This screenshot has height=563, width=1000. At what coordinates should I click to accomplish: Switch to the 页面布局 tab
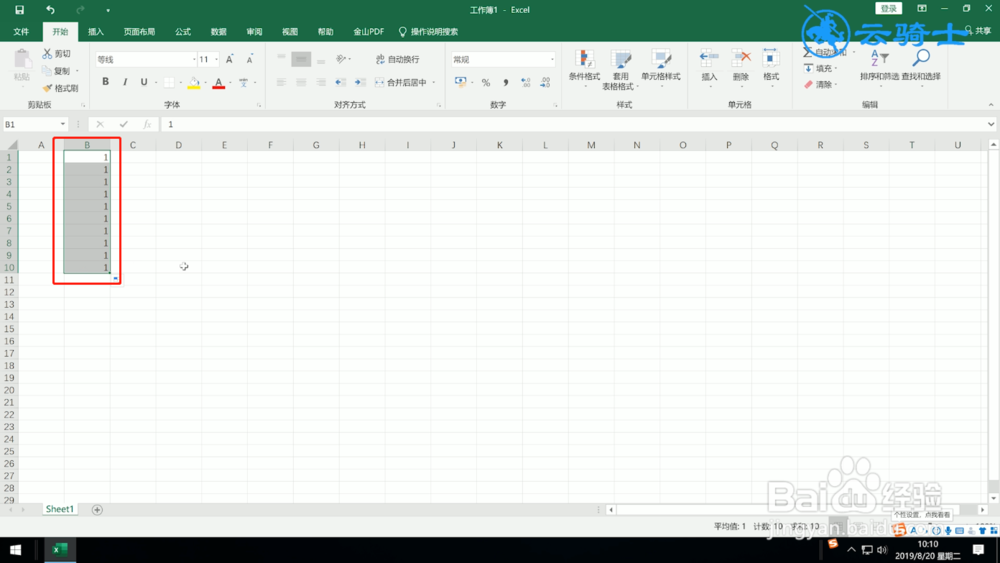(x=139, y=31)
